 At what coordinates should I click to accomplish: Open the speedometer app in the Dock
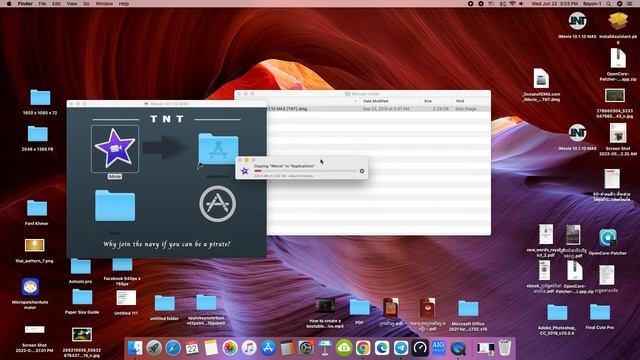pos(420,348)
